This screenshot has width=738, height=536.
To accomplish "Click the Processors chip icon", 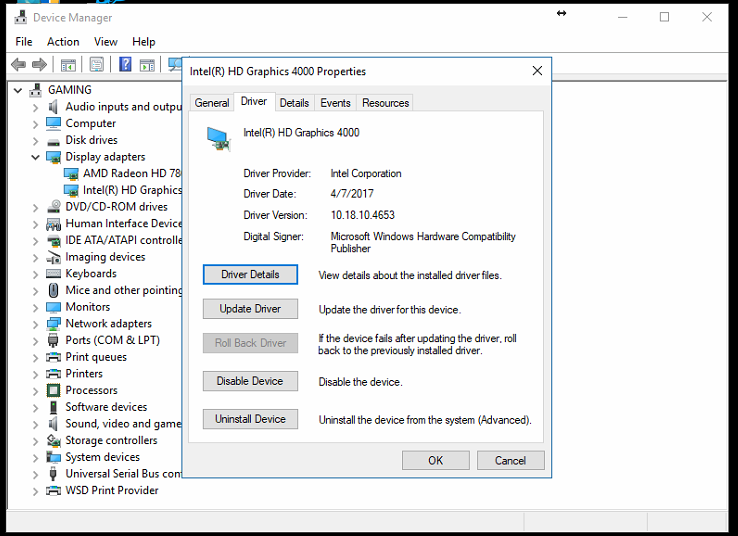I will pos(53,391).
